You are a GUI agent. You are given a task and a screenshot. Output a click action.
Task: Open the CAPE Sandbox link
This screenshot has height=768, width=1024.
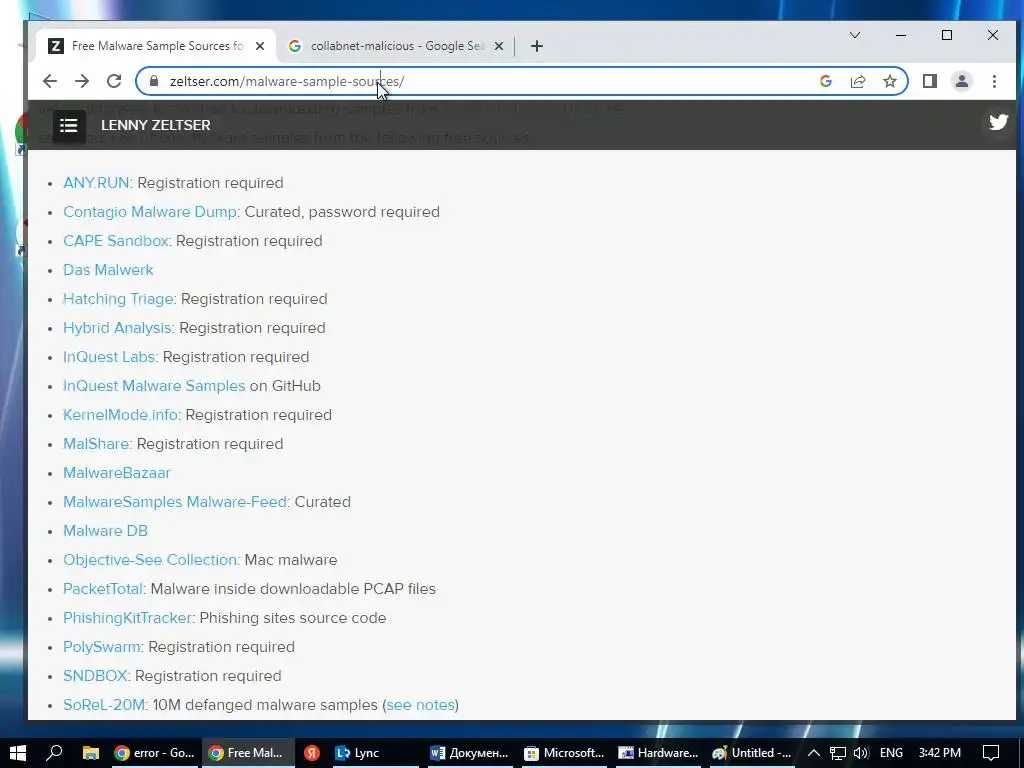click(x=116, y=241)
